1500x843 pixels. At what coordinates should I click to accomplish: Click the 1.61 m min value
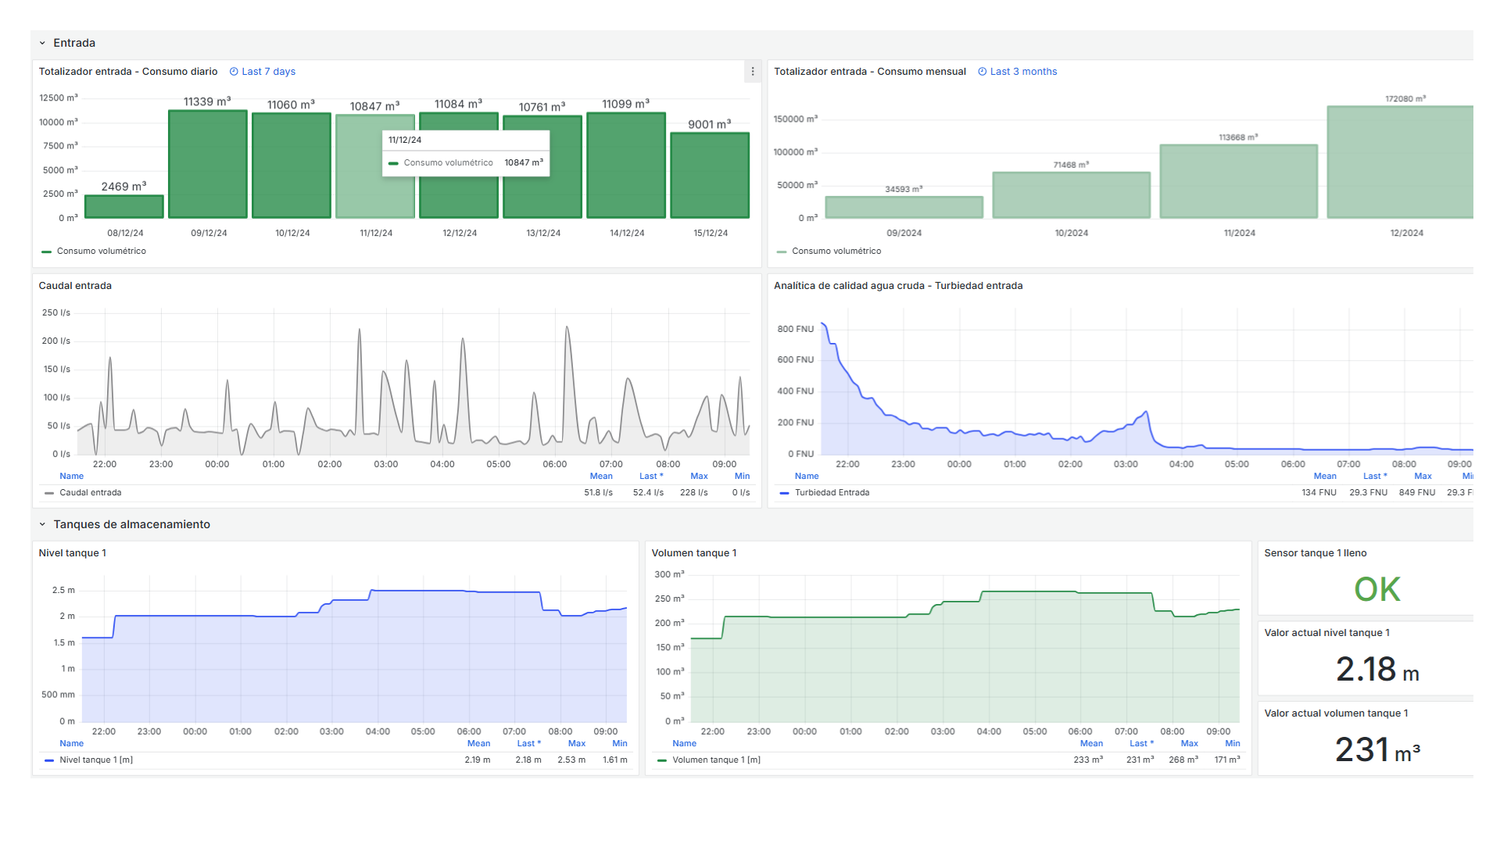pyautogui.click(x=615, y=760)
